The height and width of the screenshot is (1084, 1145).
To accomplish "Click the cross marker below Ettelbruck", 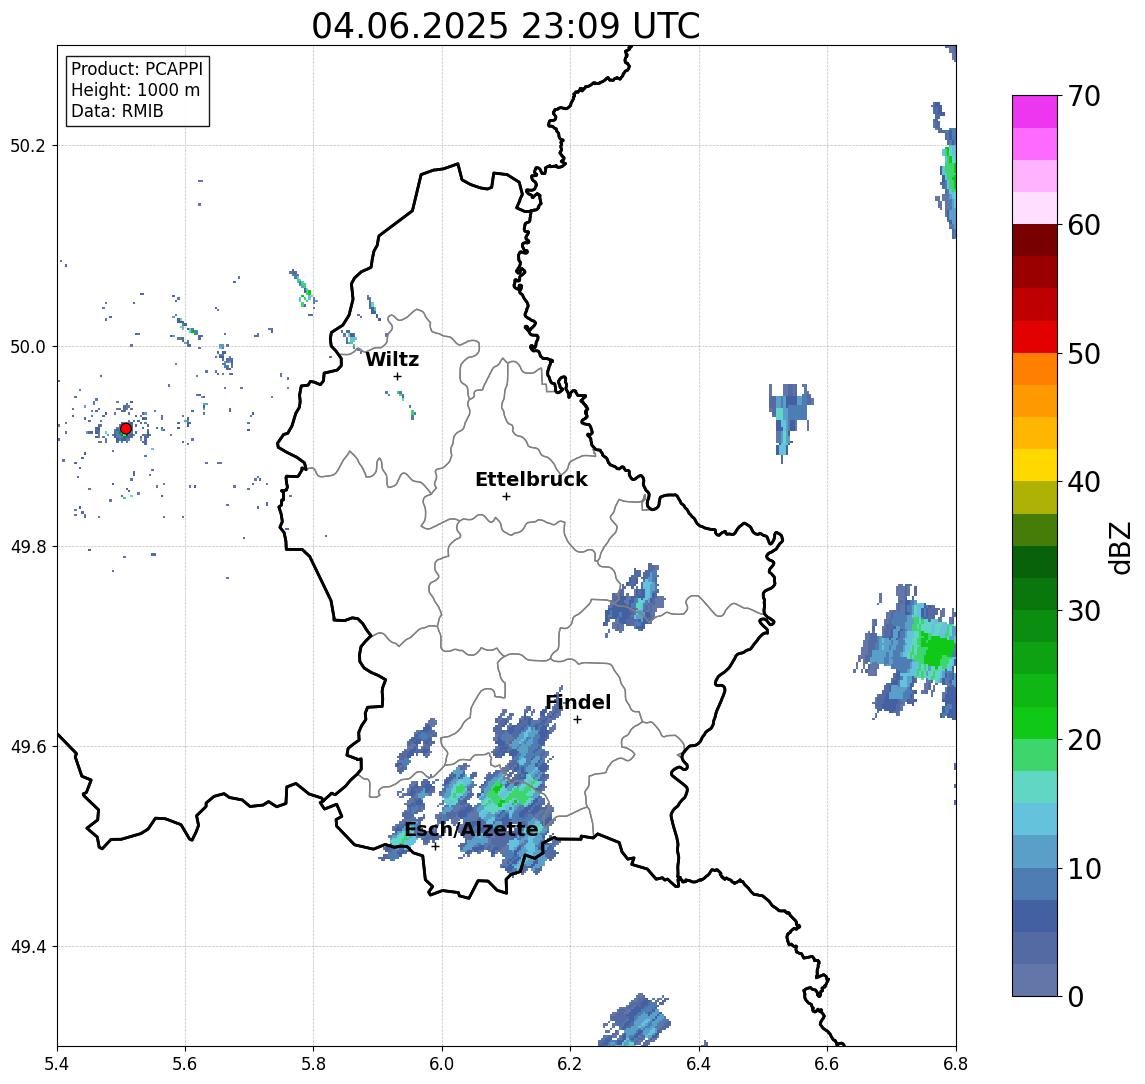I will (506, 496).
